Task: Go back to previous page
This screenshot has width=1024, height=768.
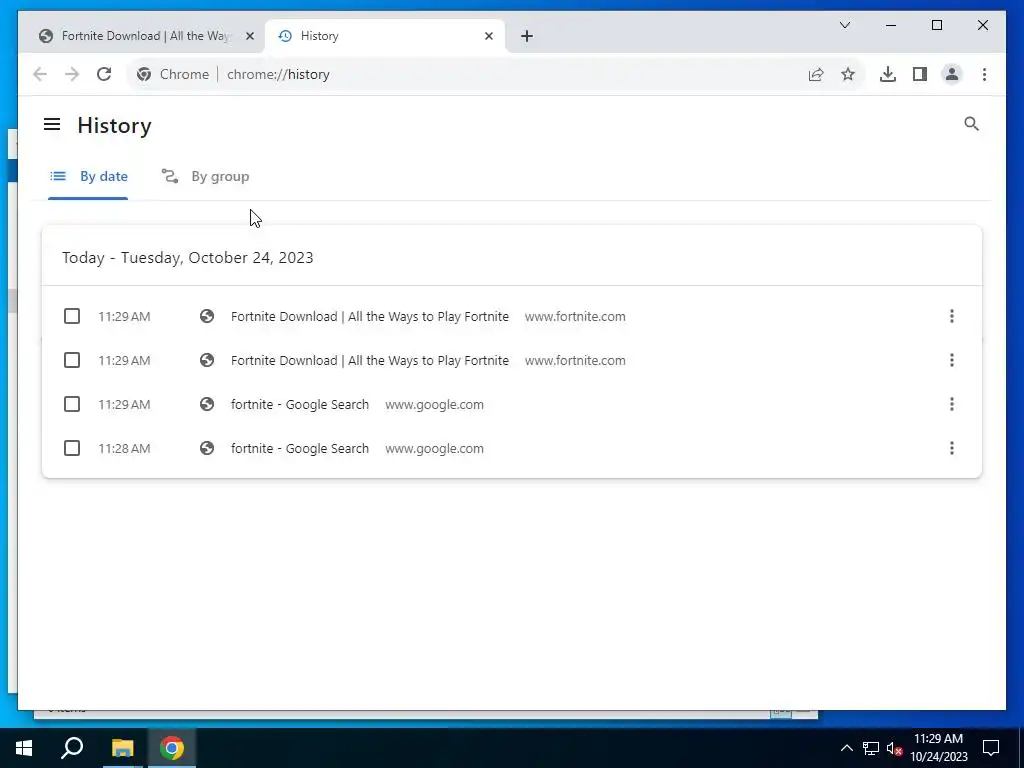Action: tap(40, 74)
